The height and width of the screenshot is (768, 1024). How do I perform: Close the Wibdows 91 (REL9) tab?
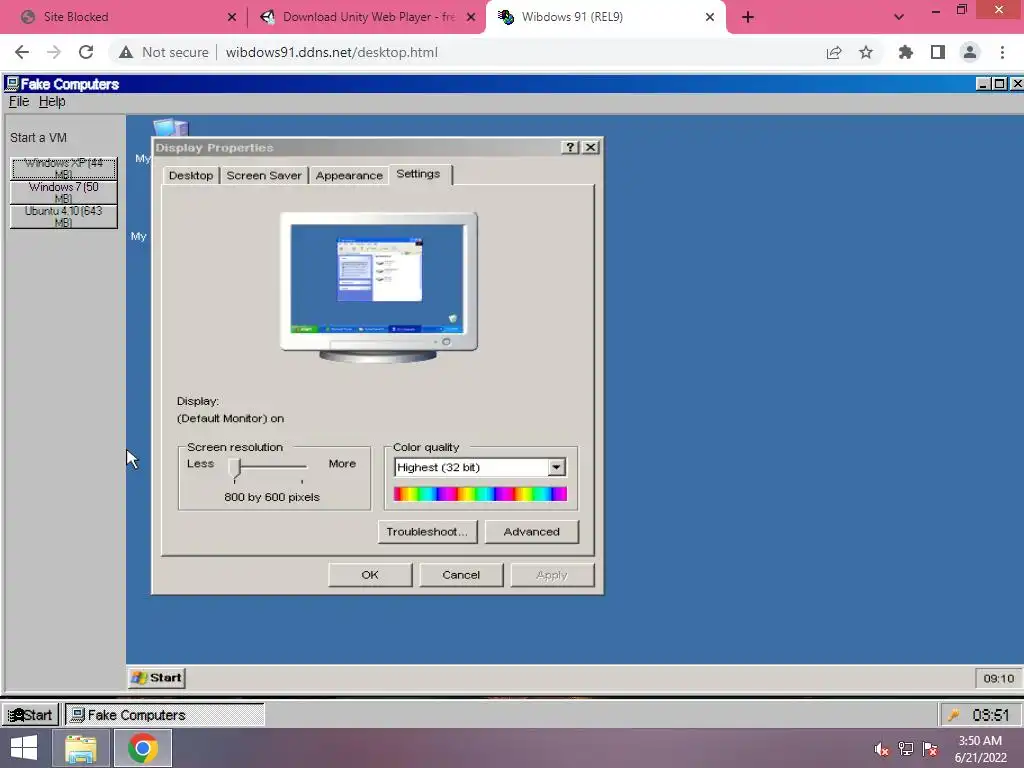710,17
